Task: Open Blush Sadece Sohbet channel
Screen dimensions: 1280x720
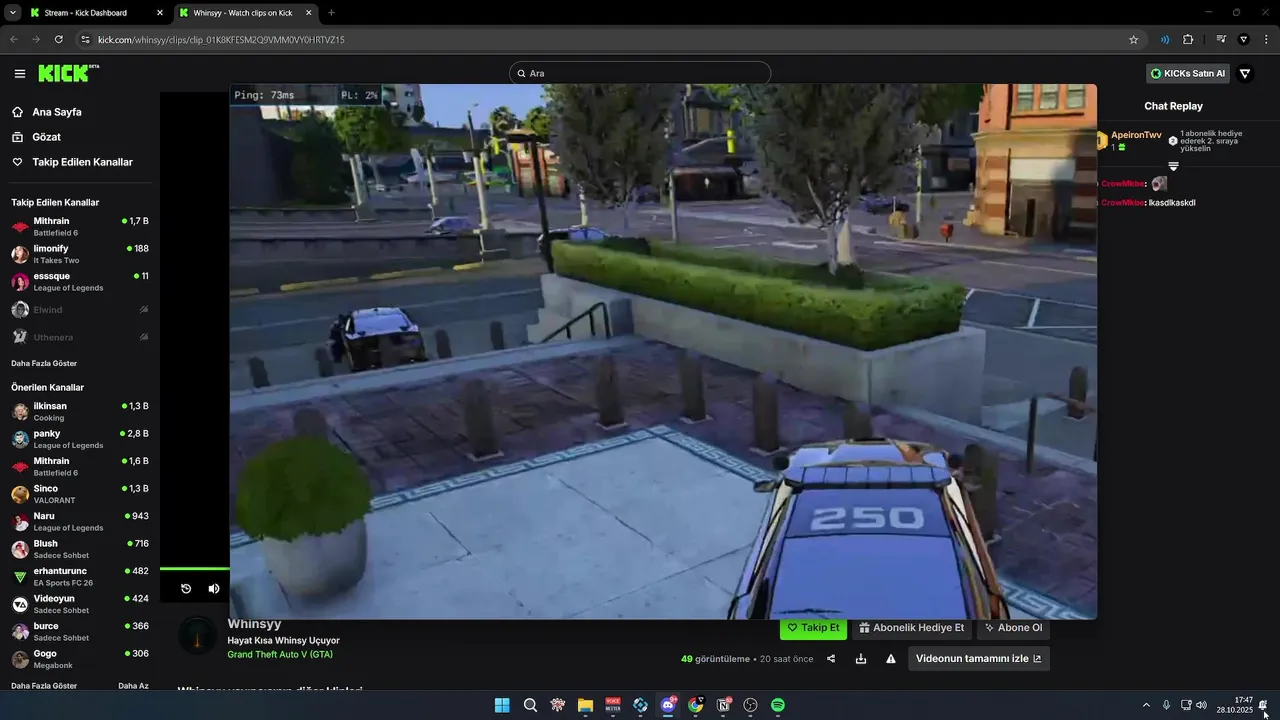Action: 80,549
